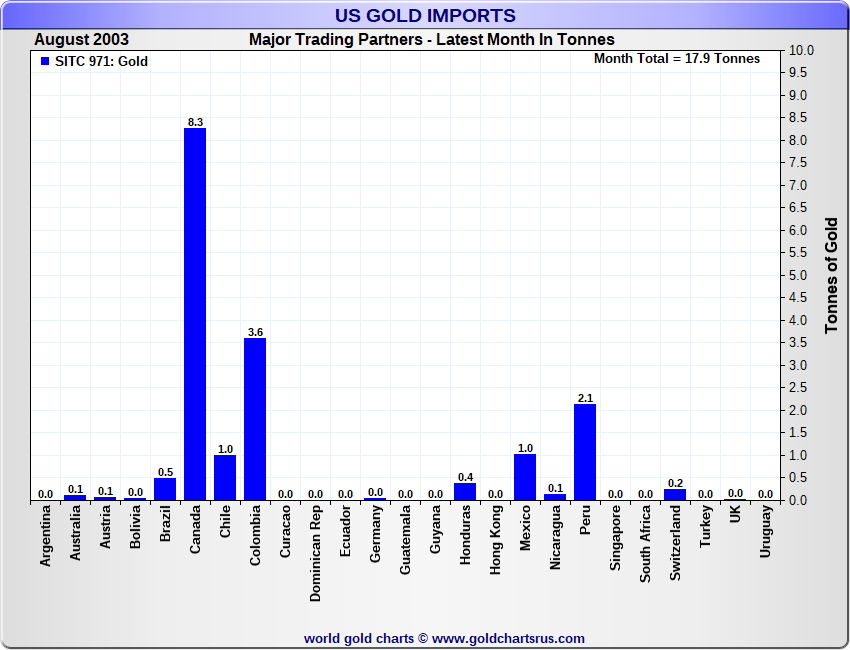The height and width of the screenshot is (650, 850).
Task: Click the tall Canada bar in the chart
Action: click(195, 313)
